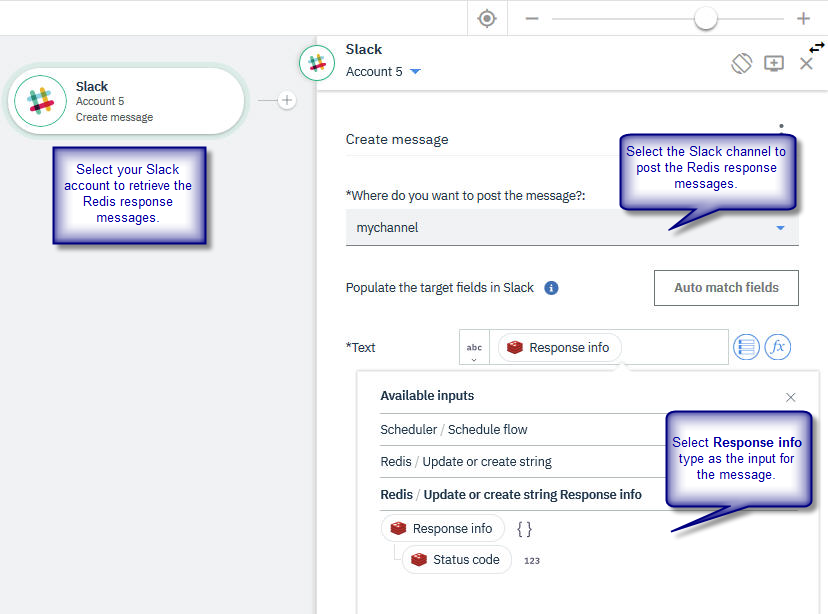Select the Status code input
Viewport: 828px width, 614px height.
(x=457, y=560)
